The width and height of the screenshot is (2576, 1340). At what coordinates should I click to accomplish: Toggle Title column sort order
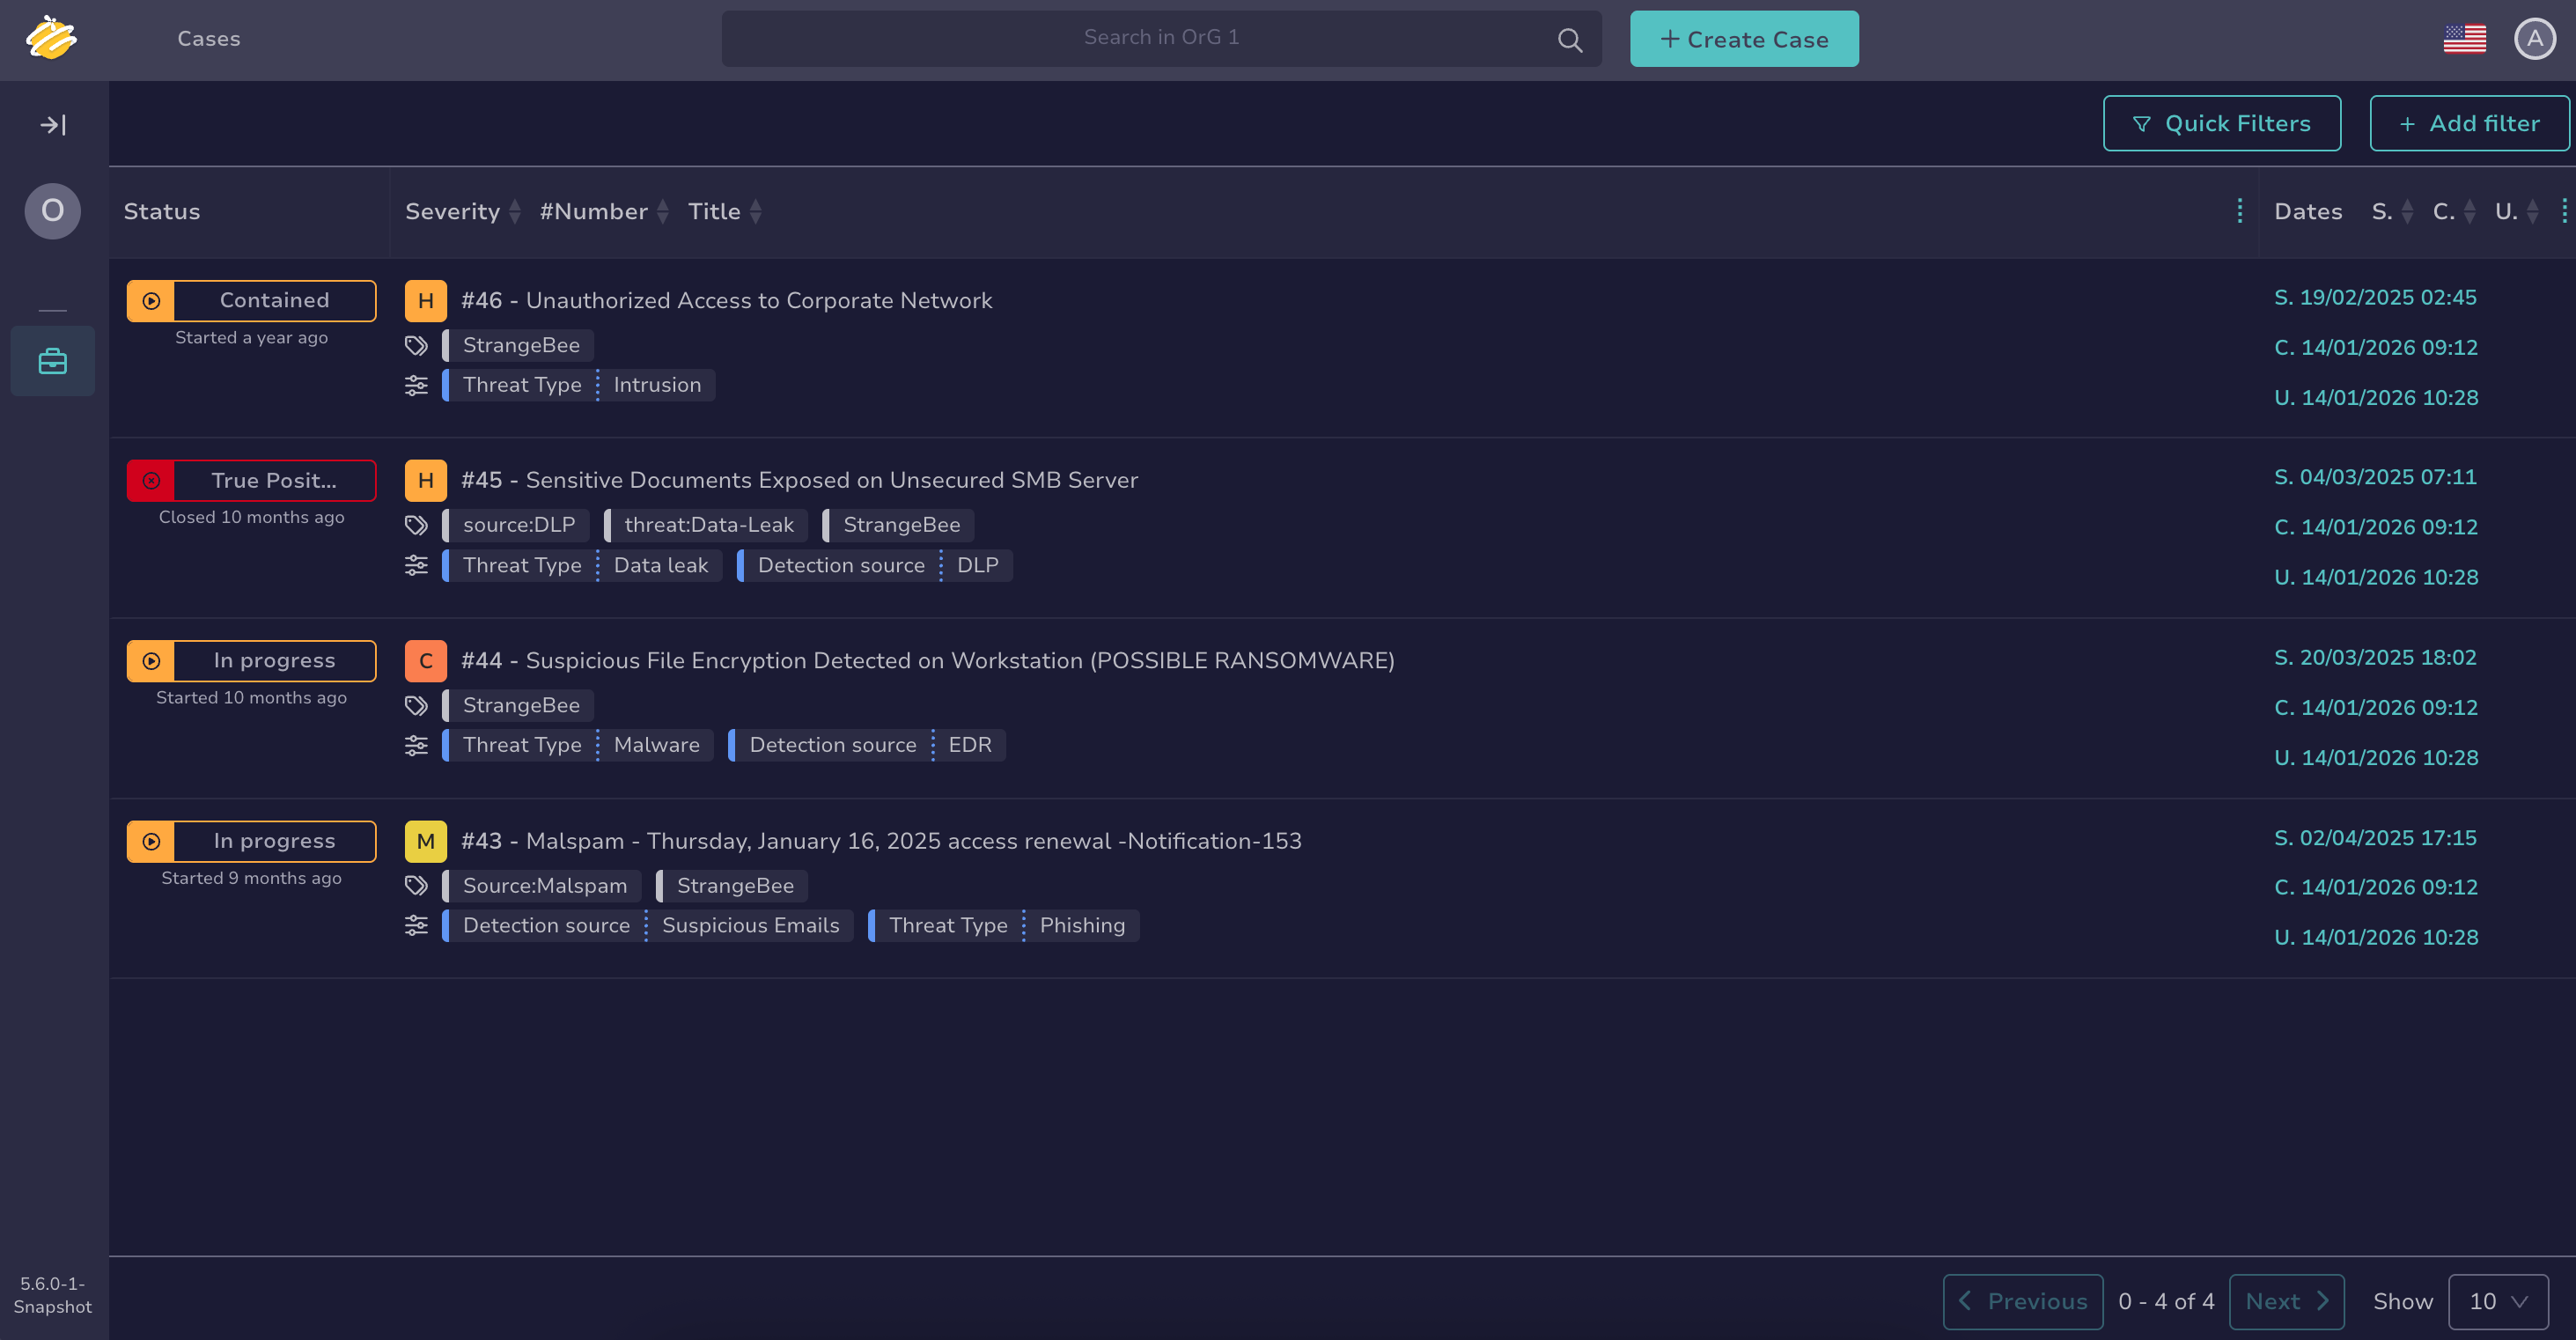click(755, 211)
